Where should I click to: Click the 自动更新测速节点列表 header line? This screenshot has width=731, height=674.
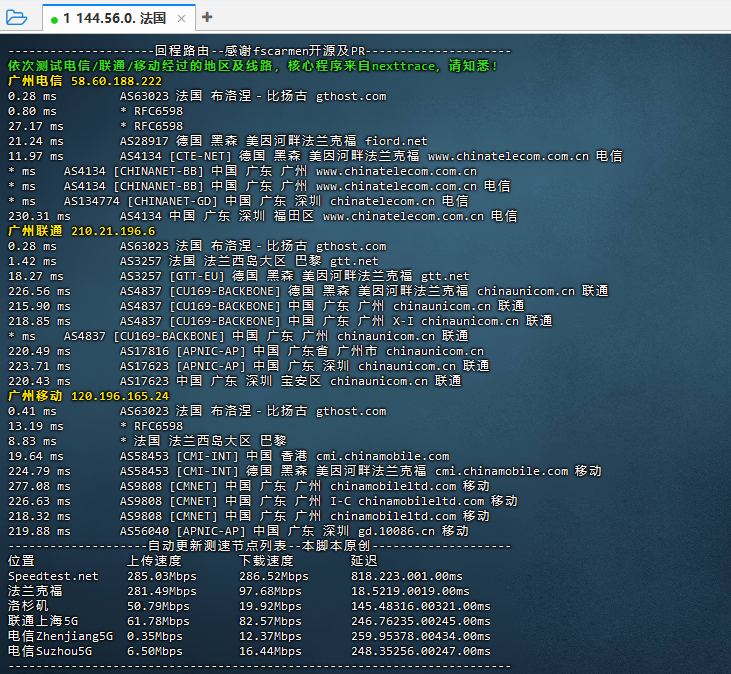click(x=260, y=546)
